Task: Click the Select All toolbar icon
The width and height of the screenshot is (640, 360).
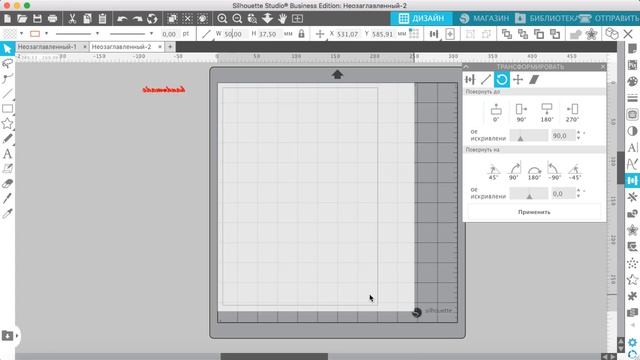Action: 172,18
